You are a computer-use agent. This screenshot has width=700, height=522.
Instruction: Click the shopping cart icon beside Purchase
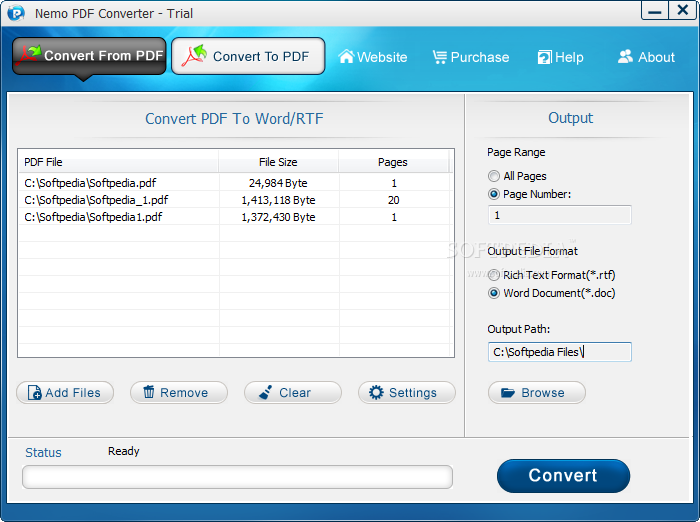pos(440,57)
